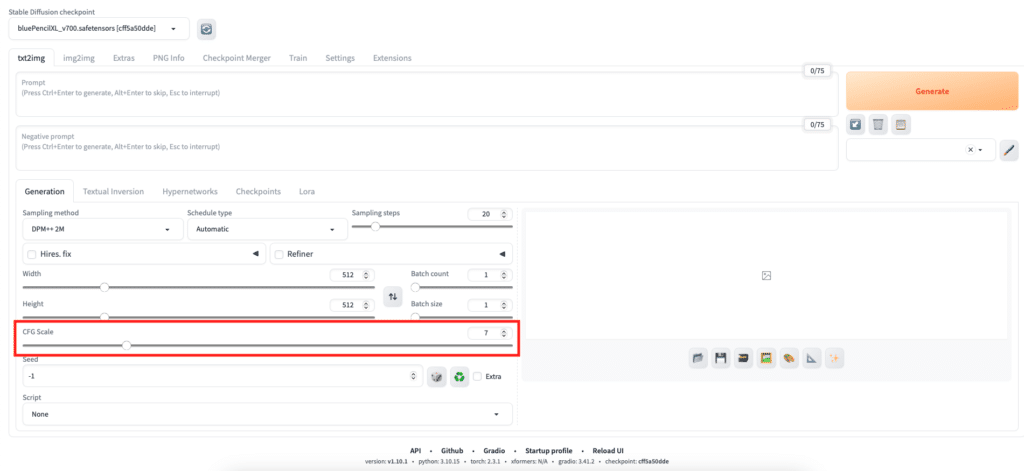Click the Reload UI footer link
1024x471 pixels.
pyautogui.click(x=606, y=451)
